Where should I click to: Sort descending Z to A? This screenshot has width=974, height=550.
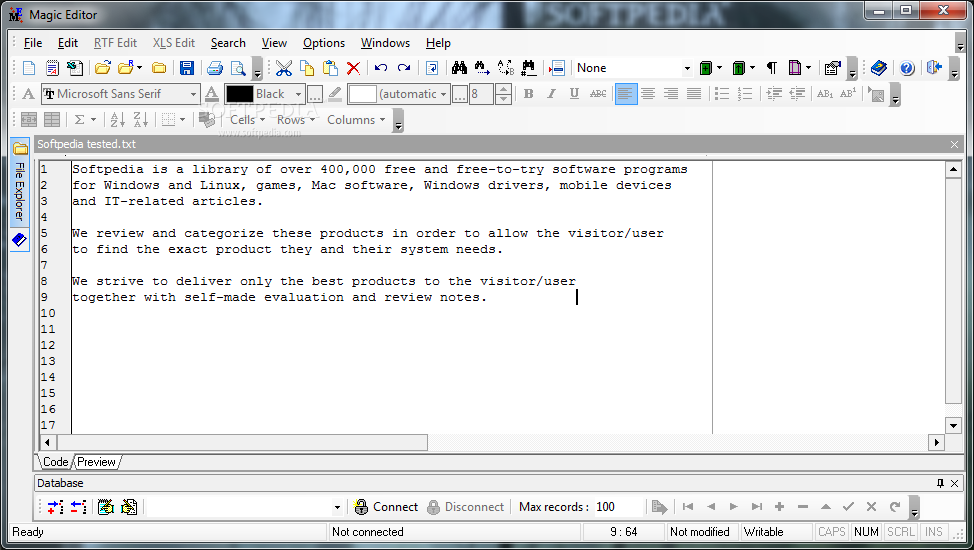(140, 120)
